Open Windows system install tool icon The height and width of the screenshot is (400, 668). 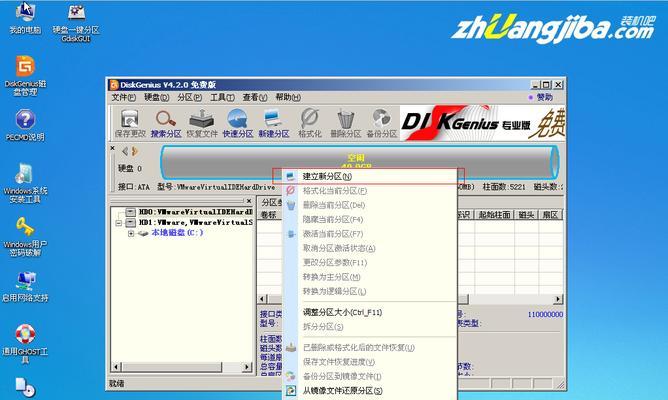pos(25,183)
